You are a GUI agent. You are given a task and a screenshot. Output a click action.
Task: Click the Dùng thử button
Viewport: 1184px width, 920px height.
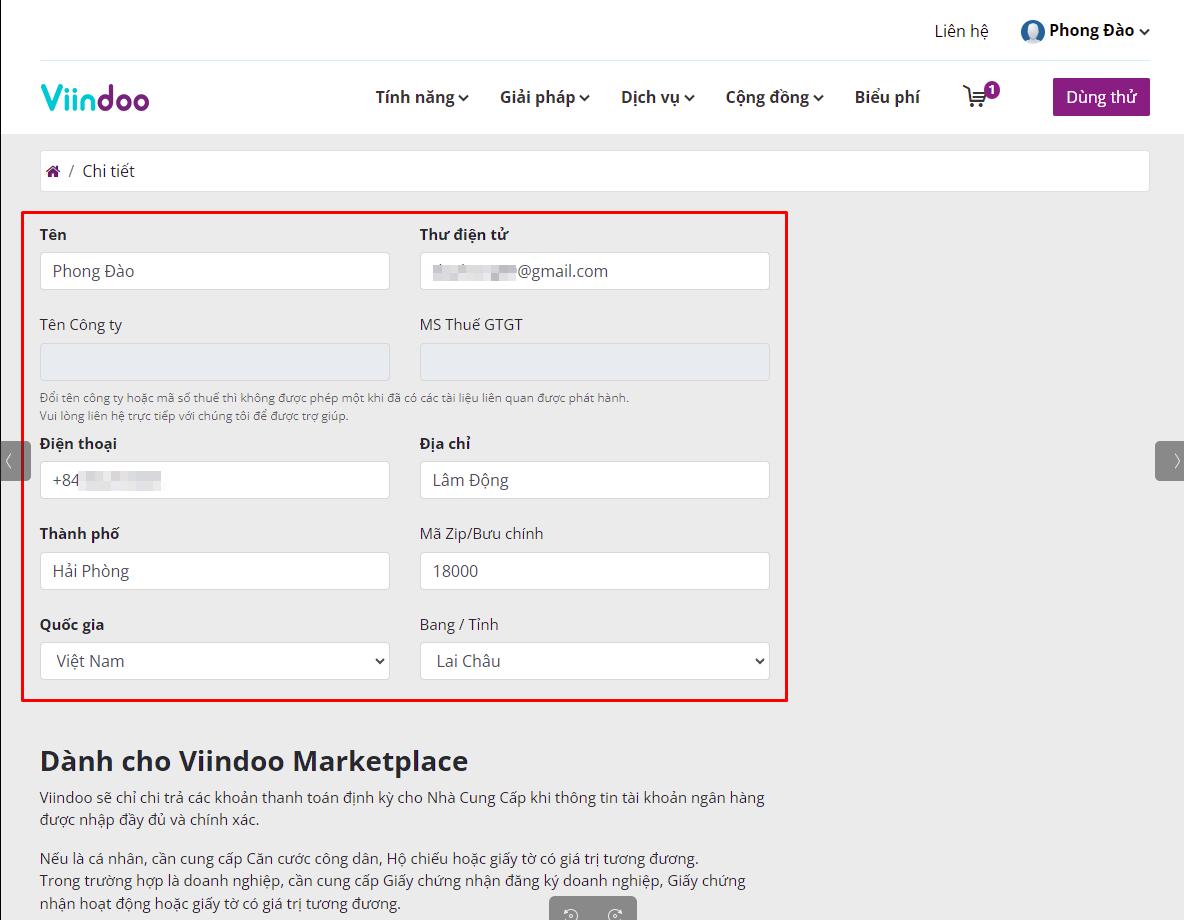click(x=1101, y=97)
